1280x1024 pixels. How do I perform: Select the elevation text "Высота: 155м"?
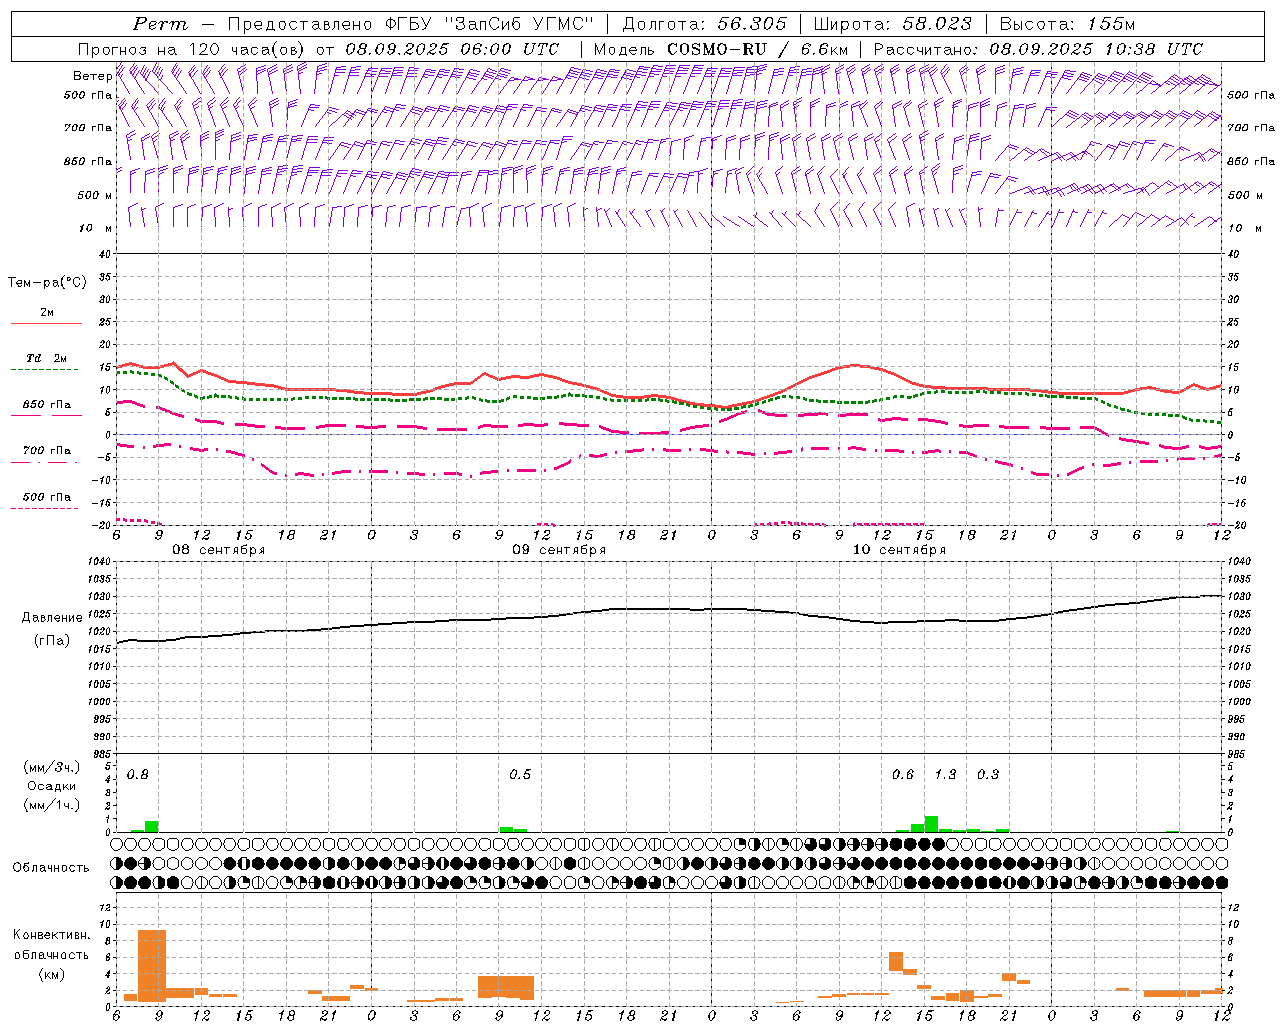pyautogui.click(x=1068, y=24)
